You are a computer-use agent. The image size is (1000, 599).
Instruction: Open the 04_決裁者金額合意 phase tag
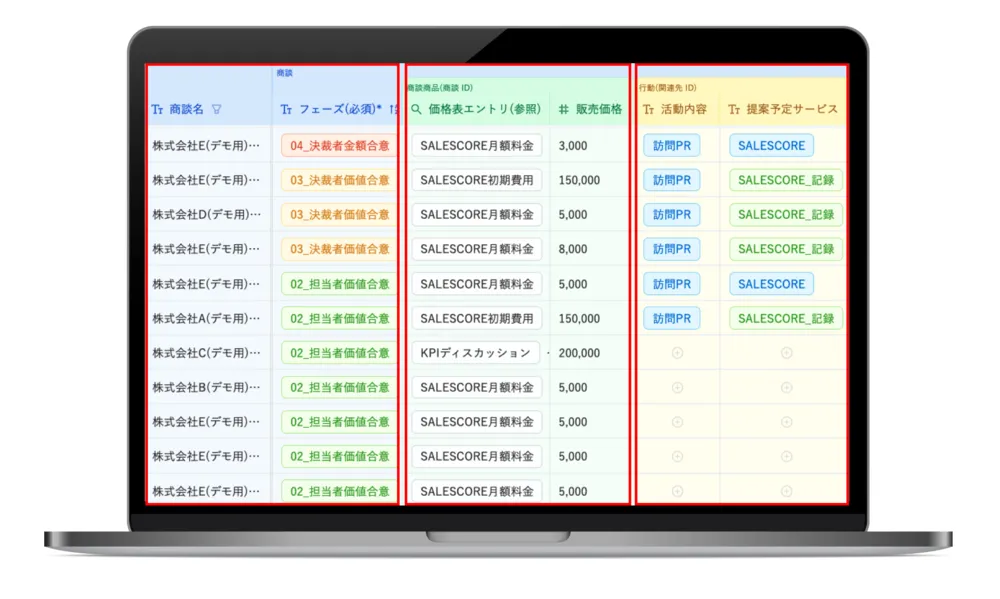340,146
